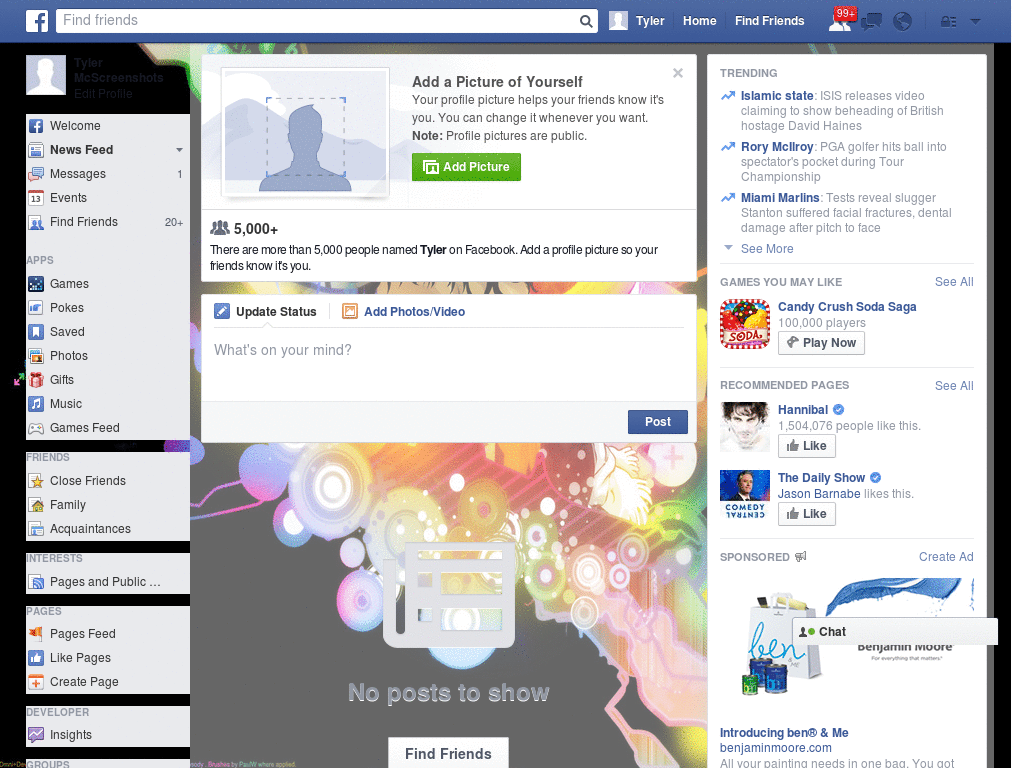Click Hannibal page thumbnail
Image resolution: width=1024 pixels, height=768 pixels.
(744, 427)
